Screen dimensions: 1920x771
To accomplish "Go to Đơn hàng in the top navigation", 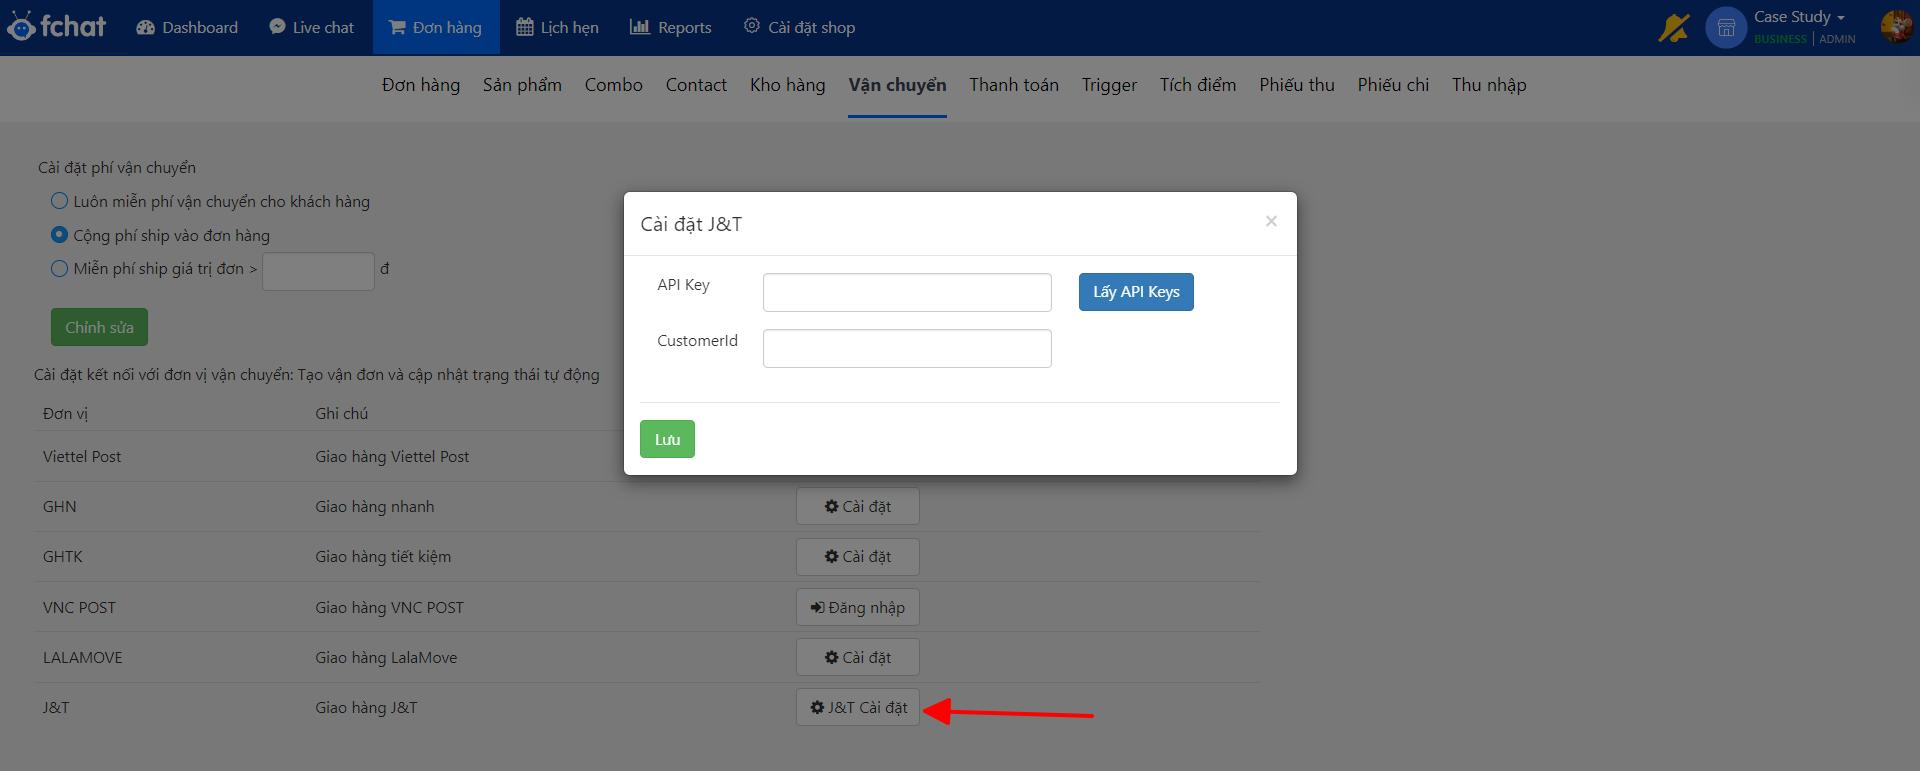I will 435,27.
